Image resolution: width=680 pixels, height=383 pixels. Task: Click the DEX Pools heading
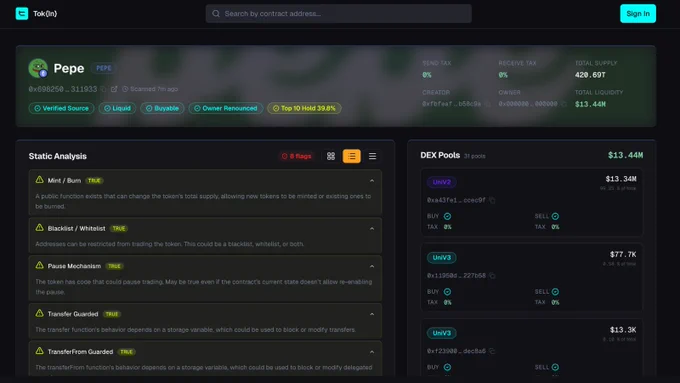point(440,155)
